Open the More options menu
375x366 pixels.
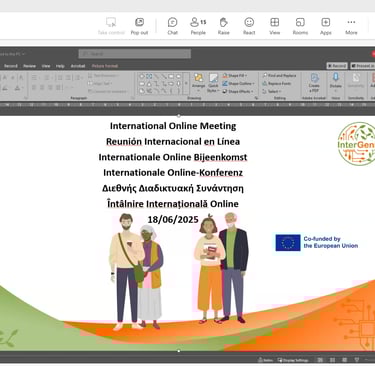click(x=351, y=26)
